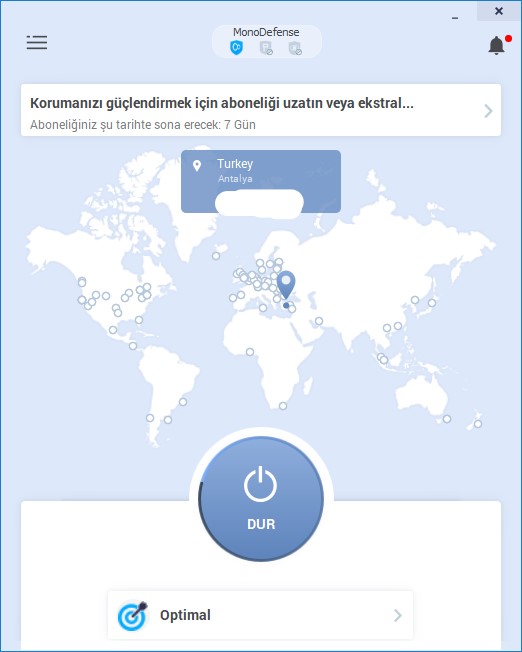Viewport: 522px width, 652px height.
Task: Select the server dot in West Africa
Action: coord(250,352)
